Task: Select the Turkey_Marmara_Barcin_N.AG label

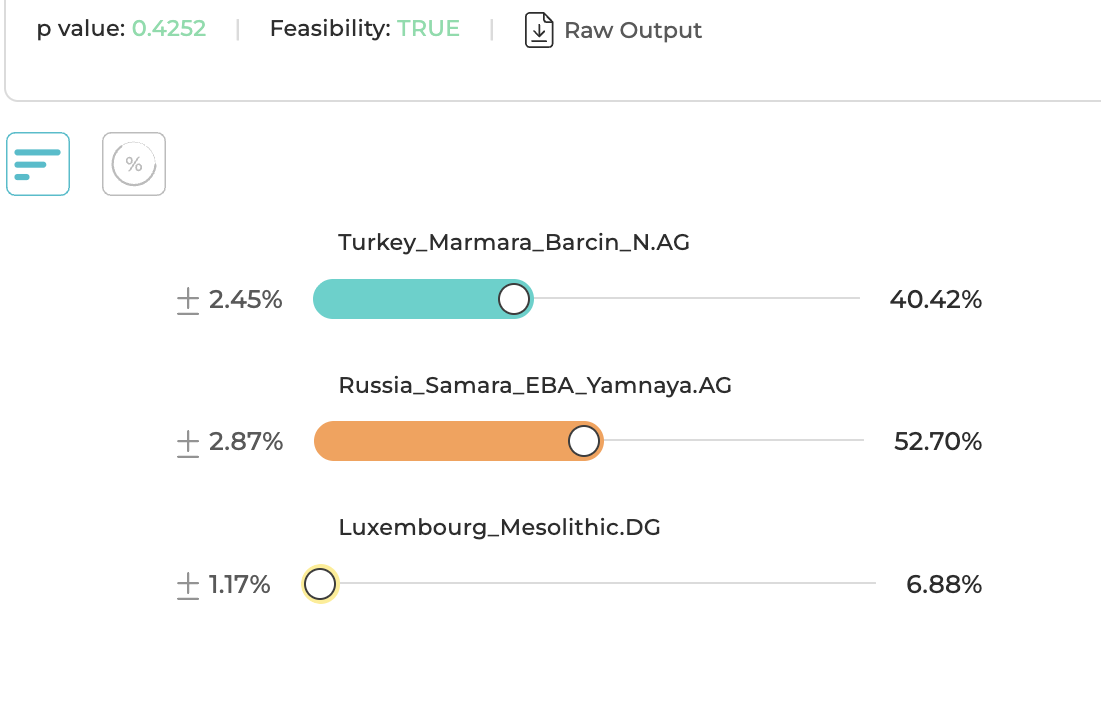Action: tap(514, 242)
